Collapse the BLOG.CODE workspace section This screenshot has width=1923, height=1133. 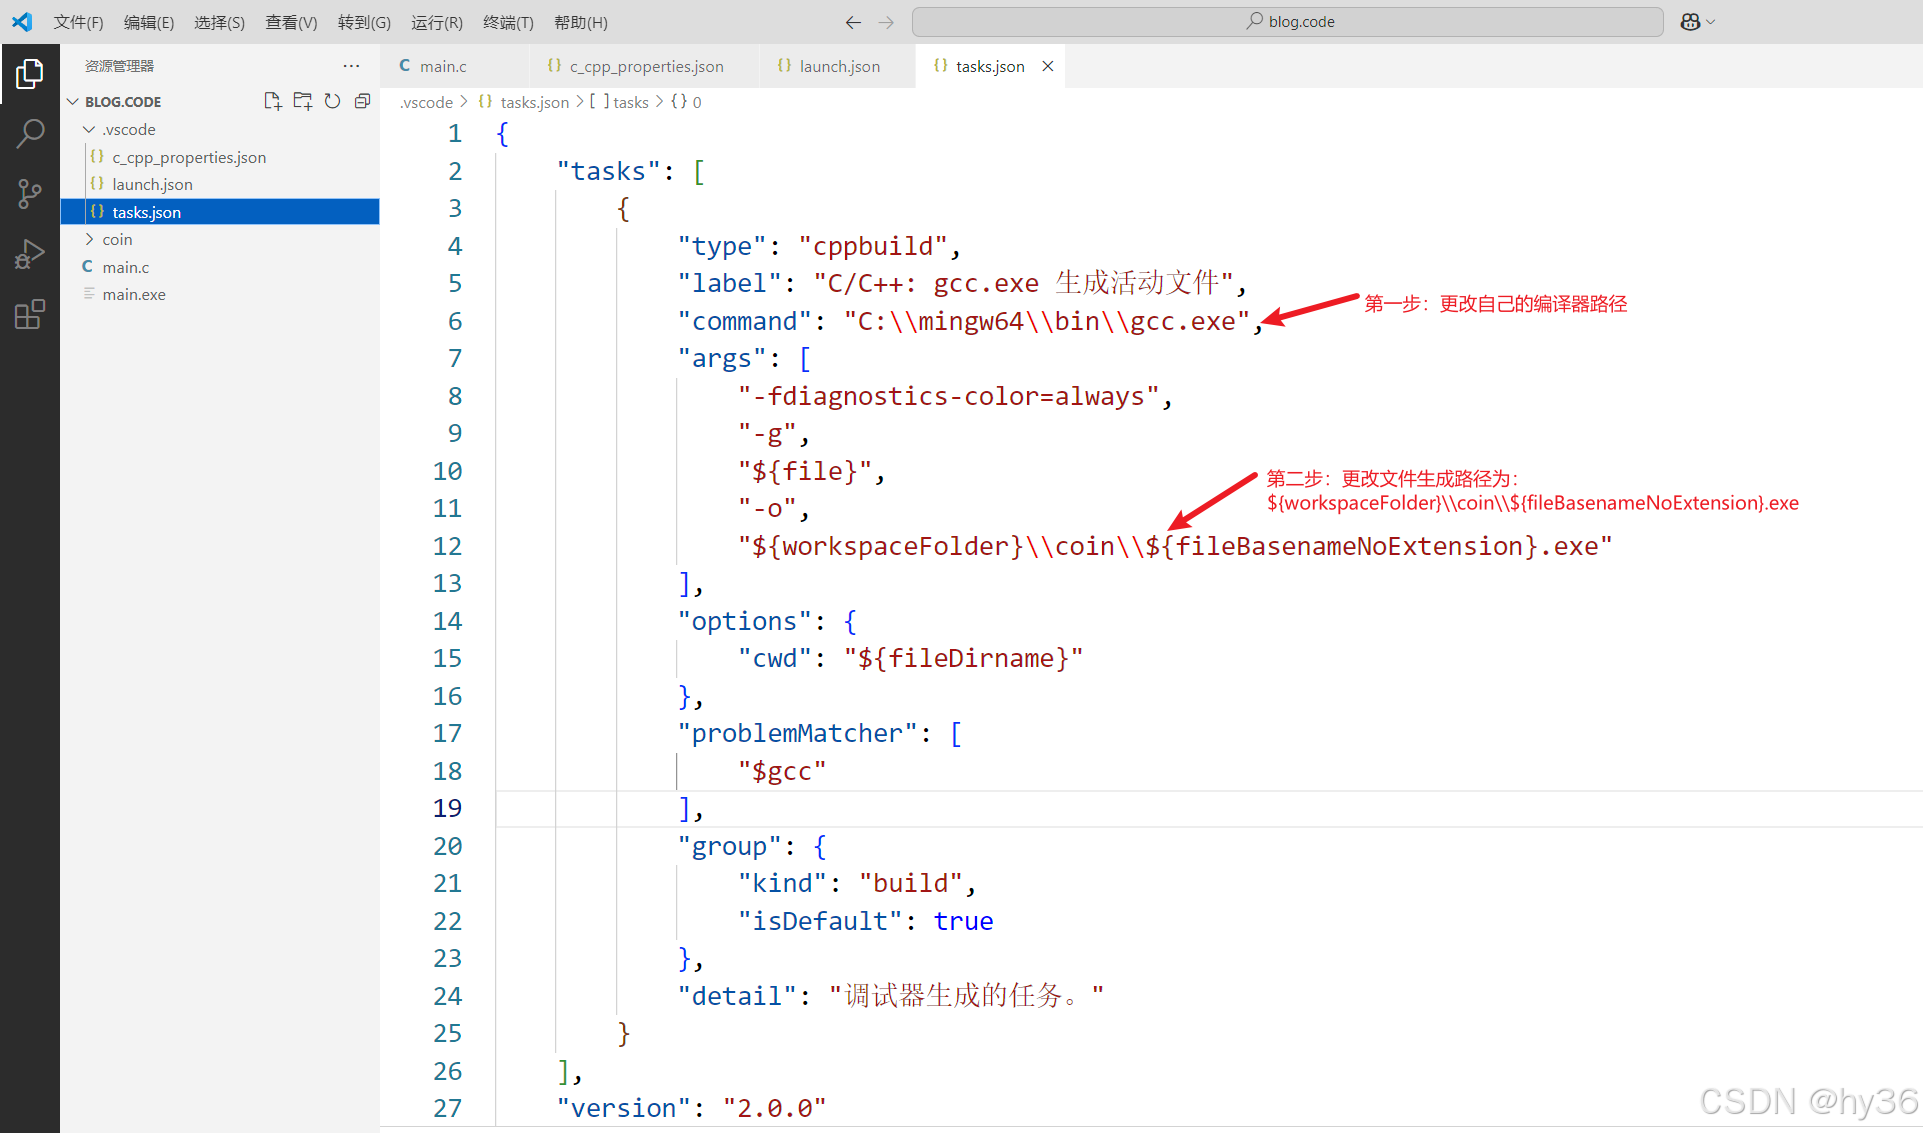click(72, 100)
